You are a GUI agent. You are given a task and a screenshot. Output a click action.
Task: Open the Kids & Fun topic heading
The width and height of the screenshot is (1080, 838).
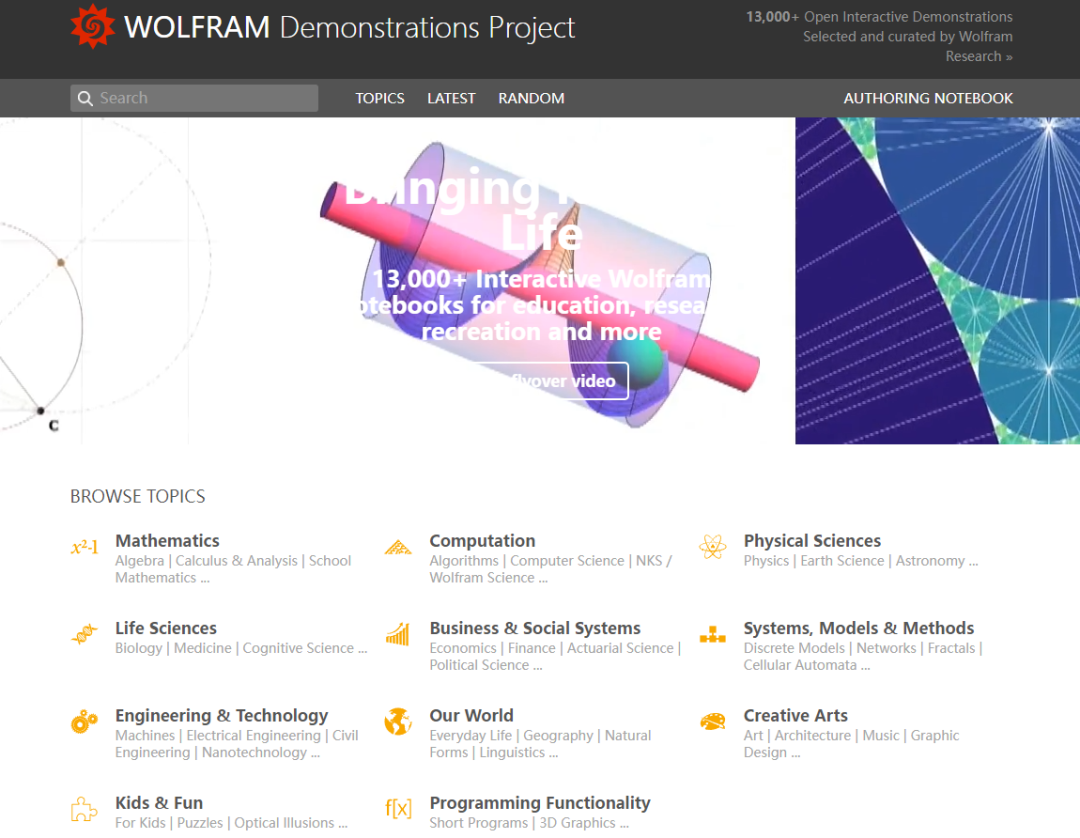click(x=159, y=803)
